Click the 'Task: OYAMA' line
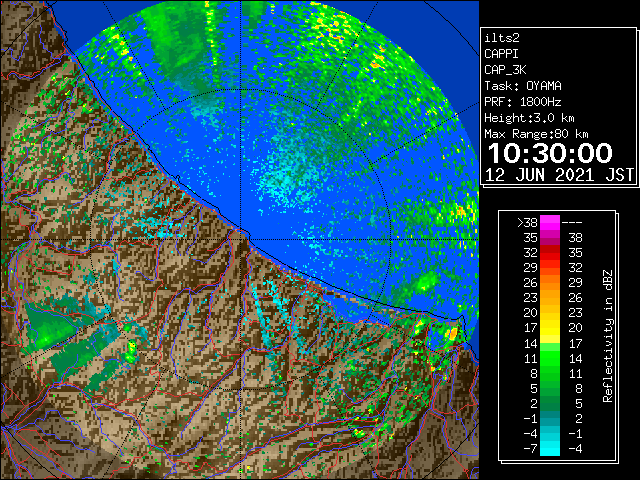Screen dimensions: 640x480 coord(523,86)
